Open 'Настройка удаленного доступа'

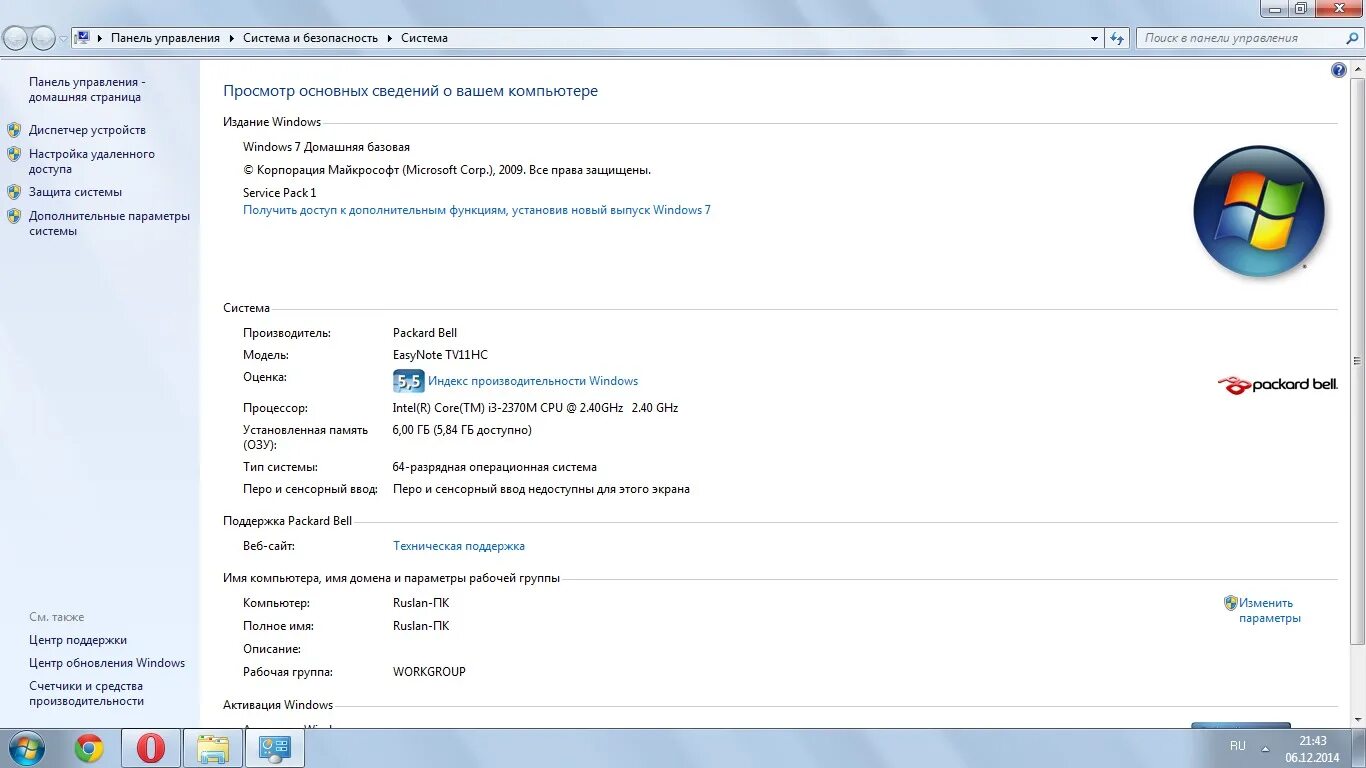(92, 162)
